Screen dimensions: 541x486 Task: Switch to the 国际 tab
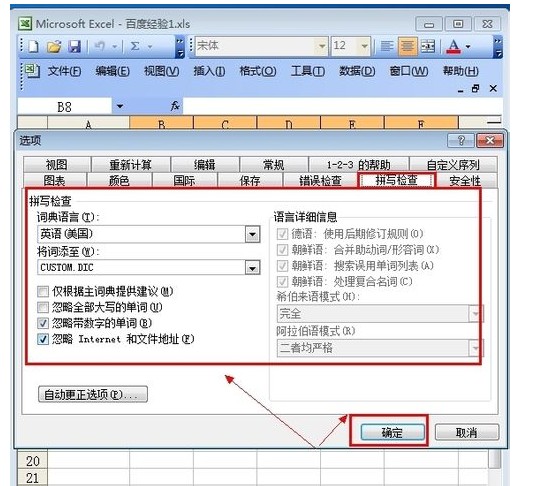(x=184, y=180)
